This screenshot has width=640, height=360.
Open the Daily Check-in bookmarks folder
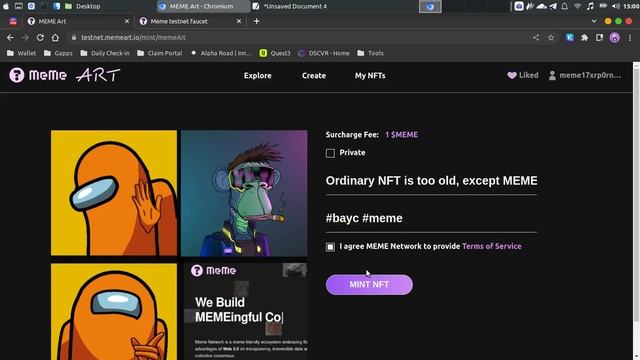point(105,53)
